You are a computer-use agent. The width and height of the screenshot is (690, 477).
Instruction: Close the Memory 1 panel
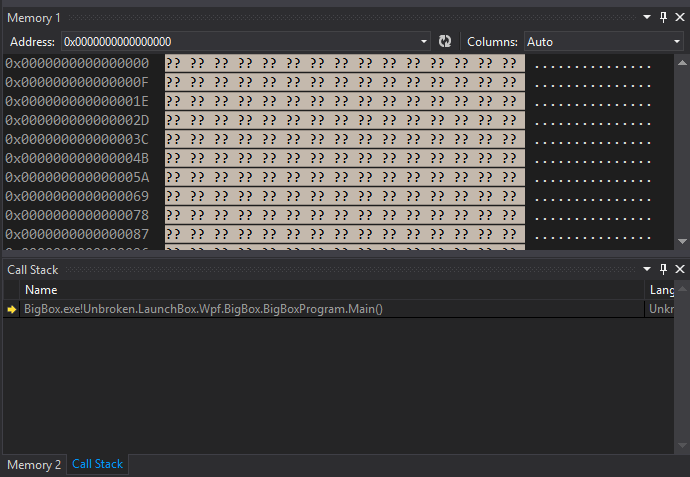point(680,18)
